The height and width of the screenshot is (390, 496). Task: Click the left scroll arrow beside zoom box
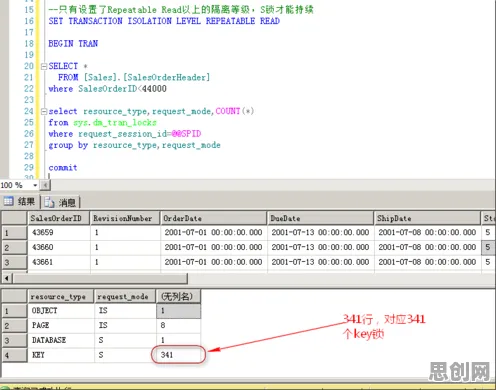(x=45, y=185)
